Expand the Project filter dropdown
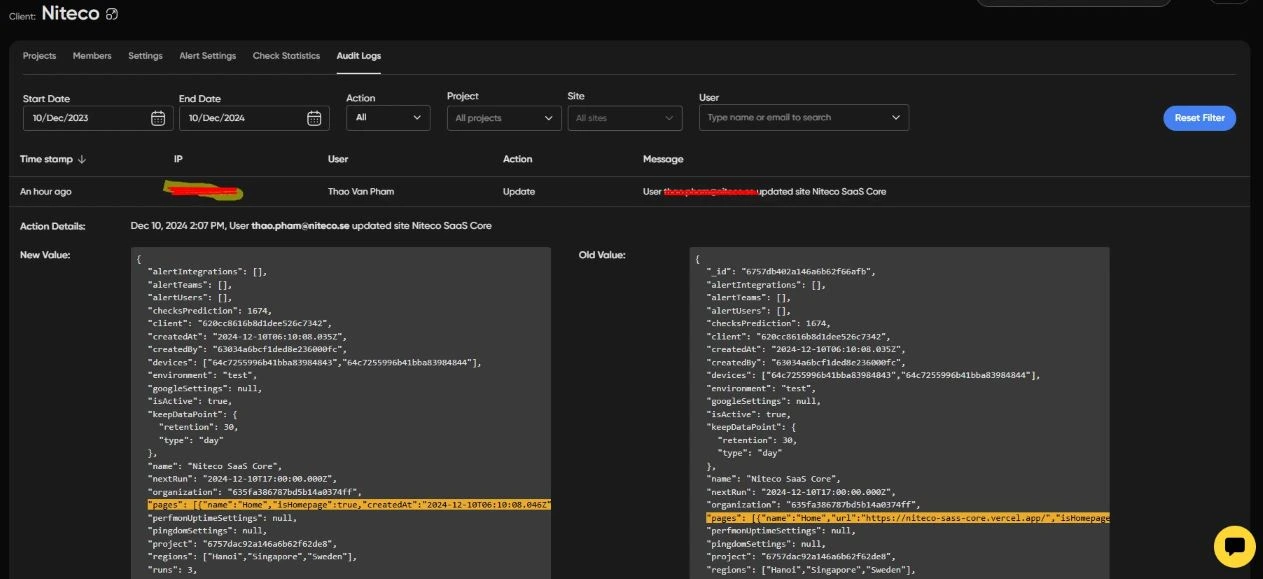The height and width of the screenshot is (579, 1263). click(503, 118)
